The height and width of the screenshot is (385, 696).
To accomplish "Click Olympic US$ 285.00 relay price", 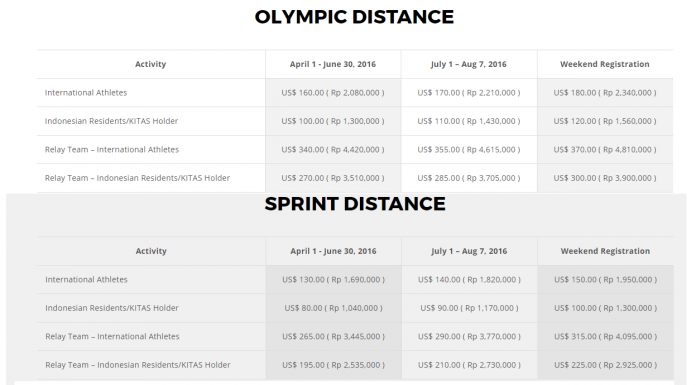I will 469,178.
